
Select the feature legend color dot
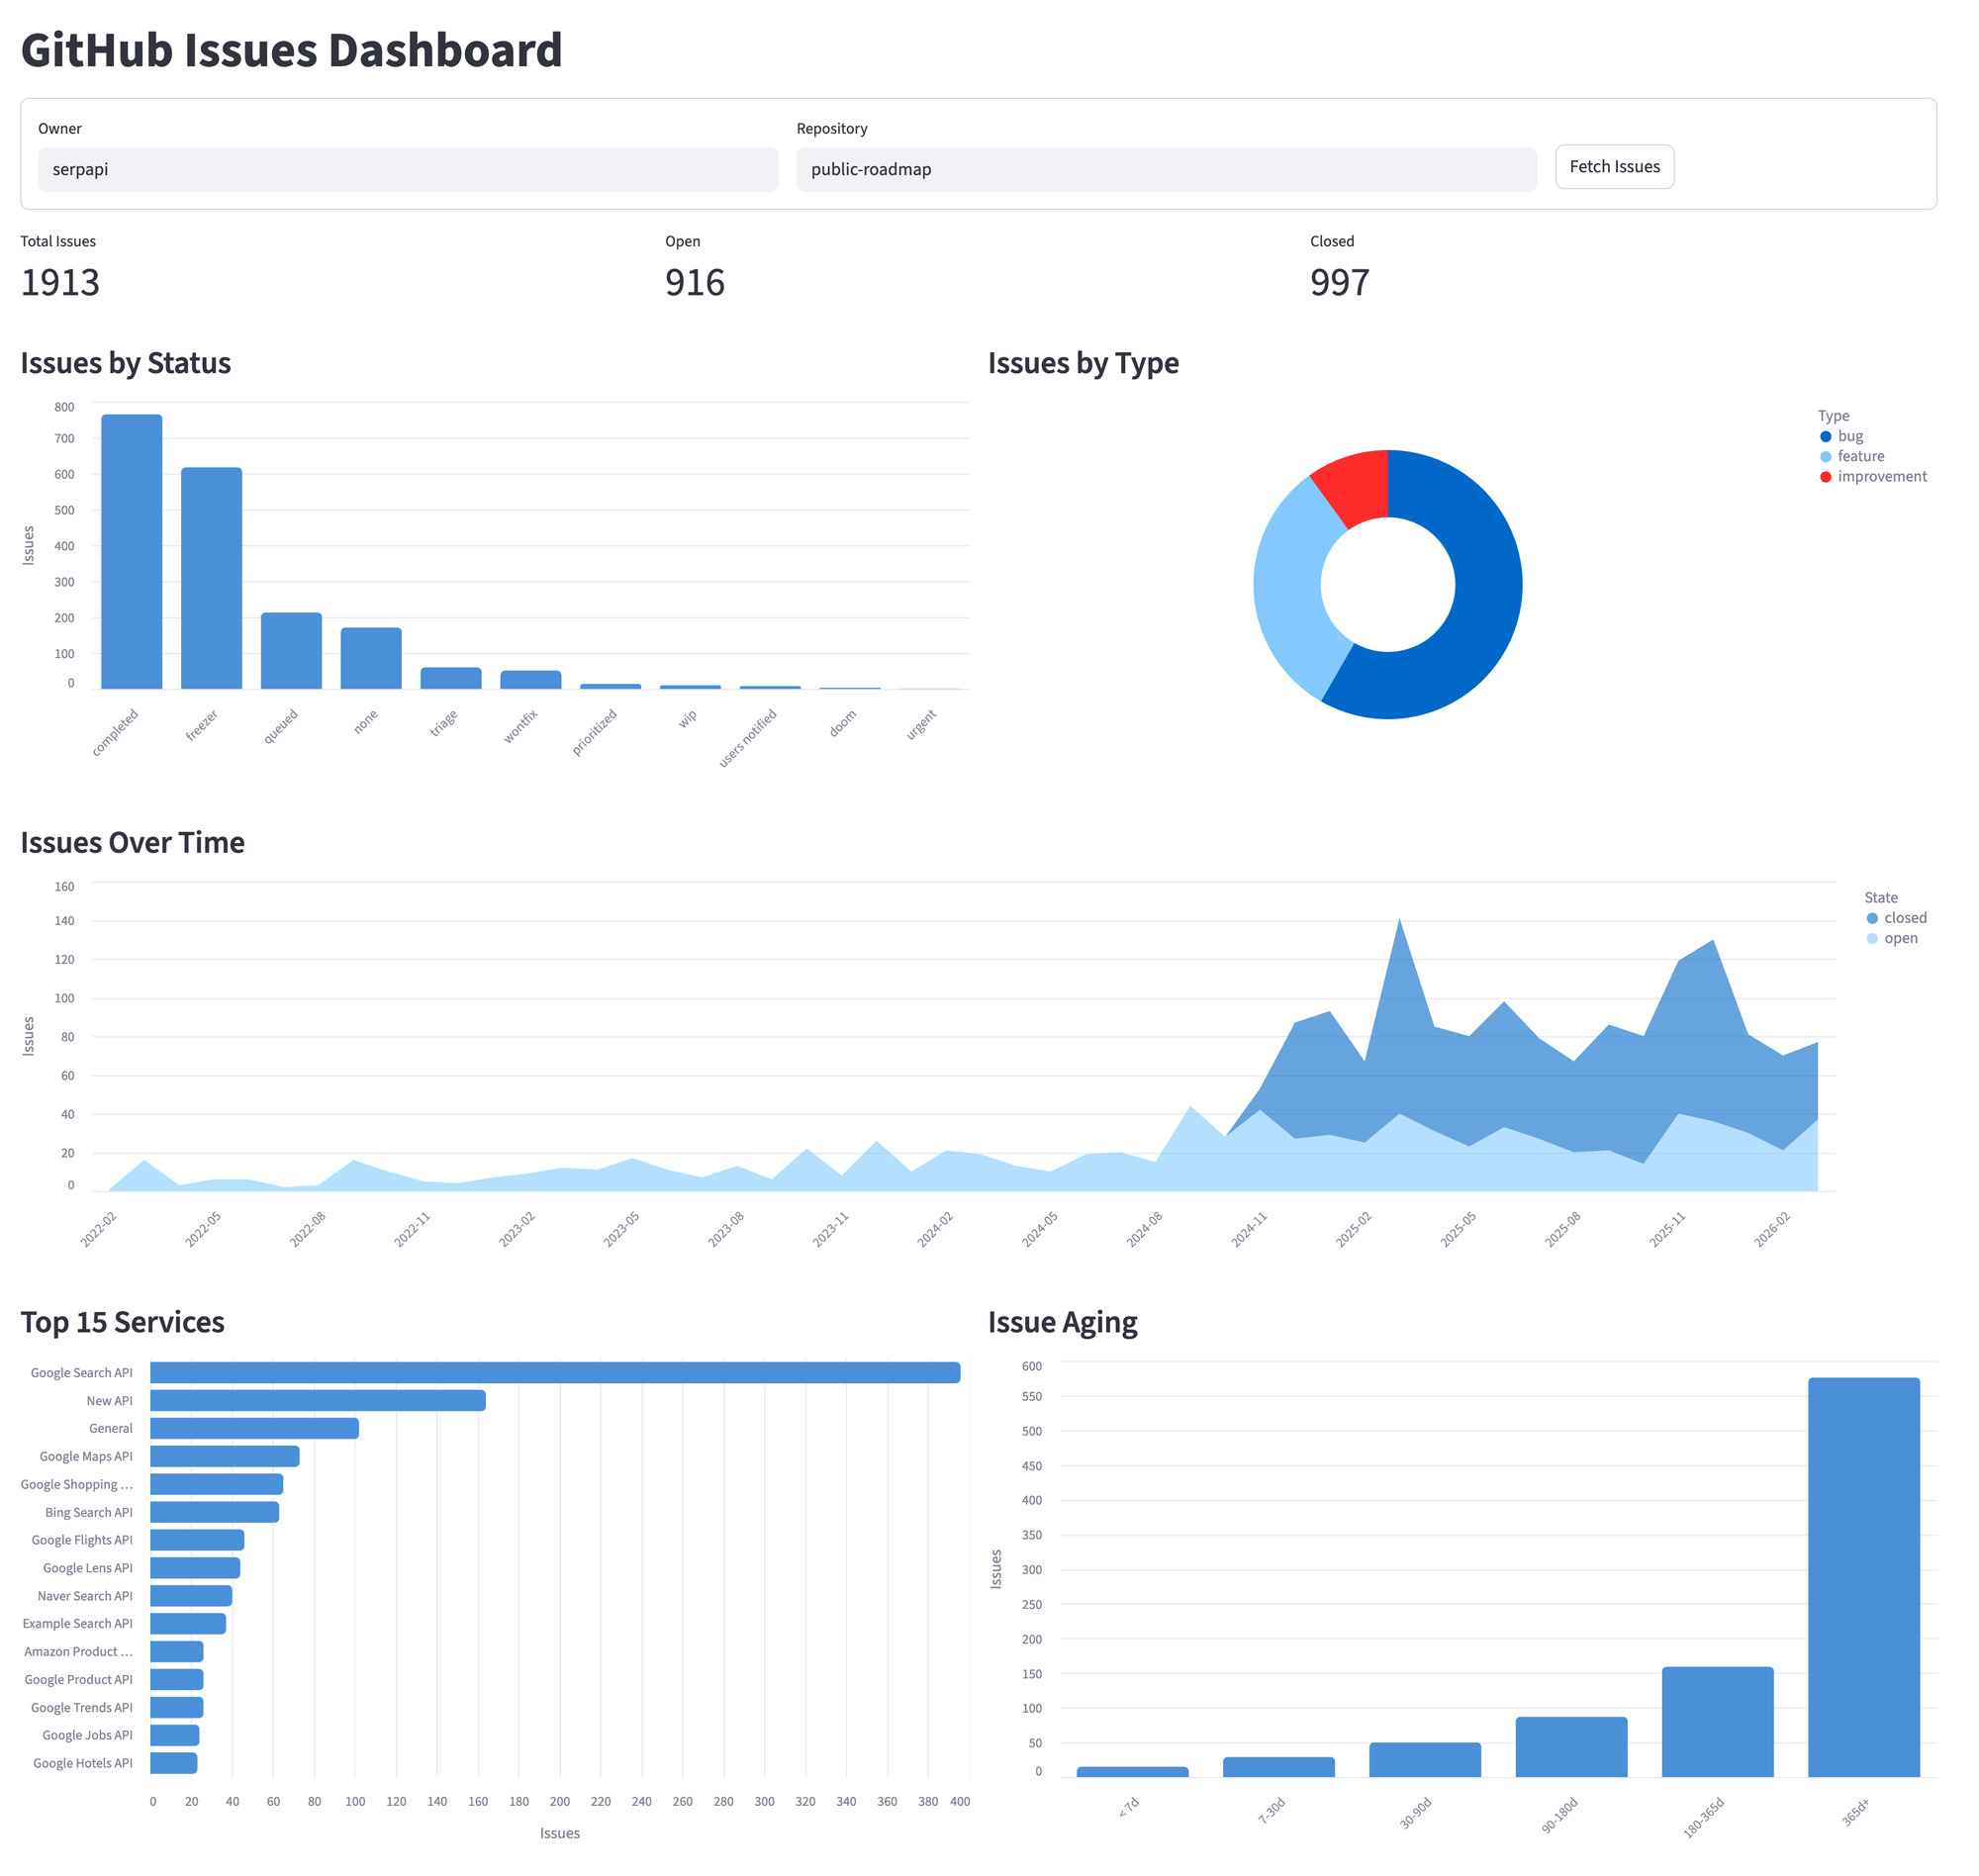(1825, 456)
